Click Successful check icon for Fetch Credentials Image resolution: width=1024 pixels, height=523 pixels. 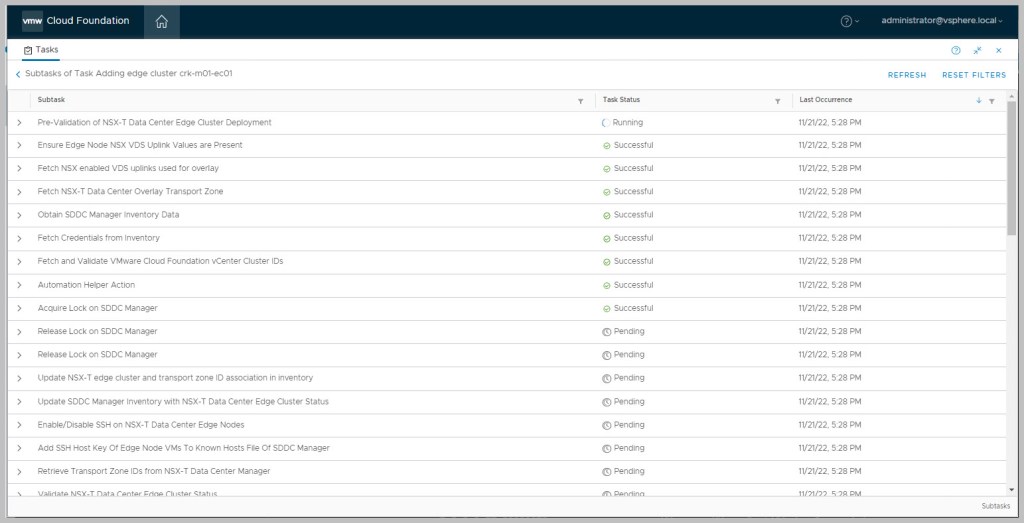[606, 239]
